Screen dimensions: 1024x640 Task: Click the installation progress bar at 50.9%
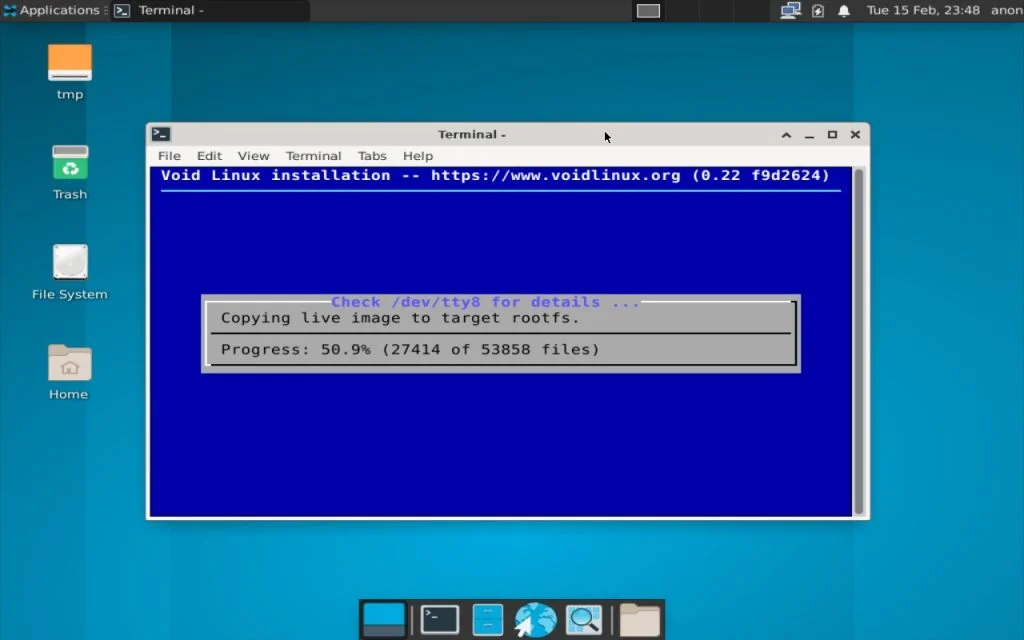500,349
